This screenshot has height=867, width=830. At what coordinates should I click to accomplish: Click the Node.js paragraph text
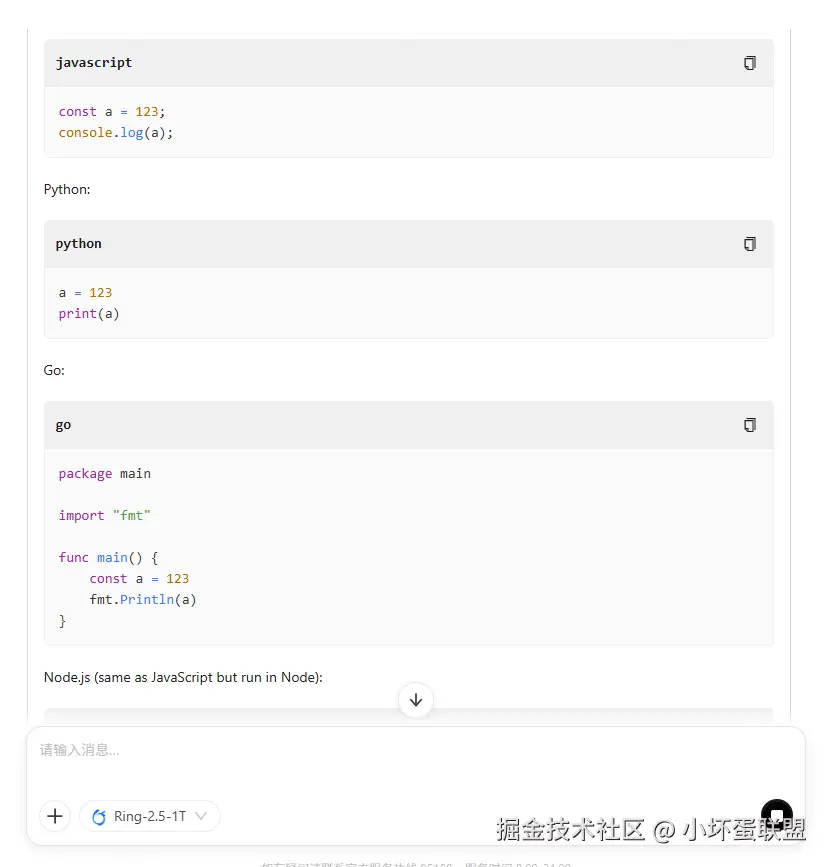click(183, 677)
